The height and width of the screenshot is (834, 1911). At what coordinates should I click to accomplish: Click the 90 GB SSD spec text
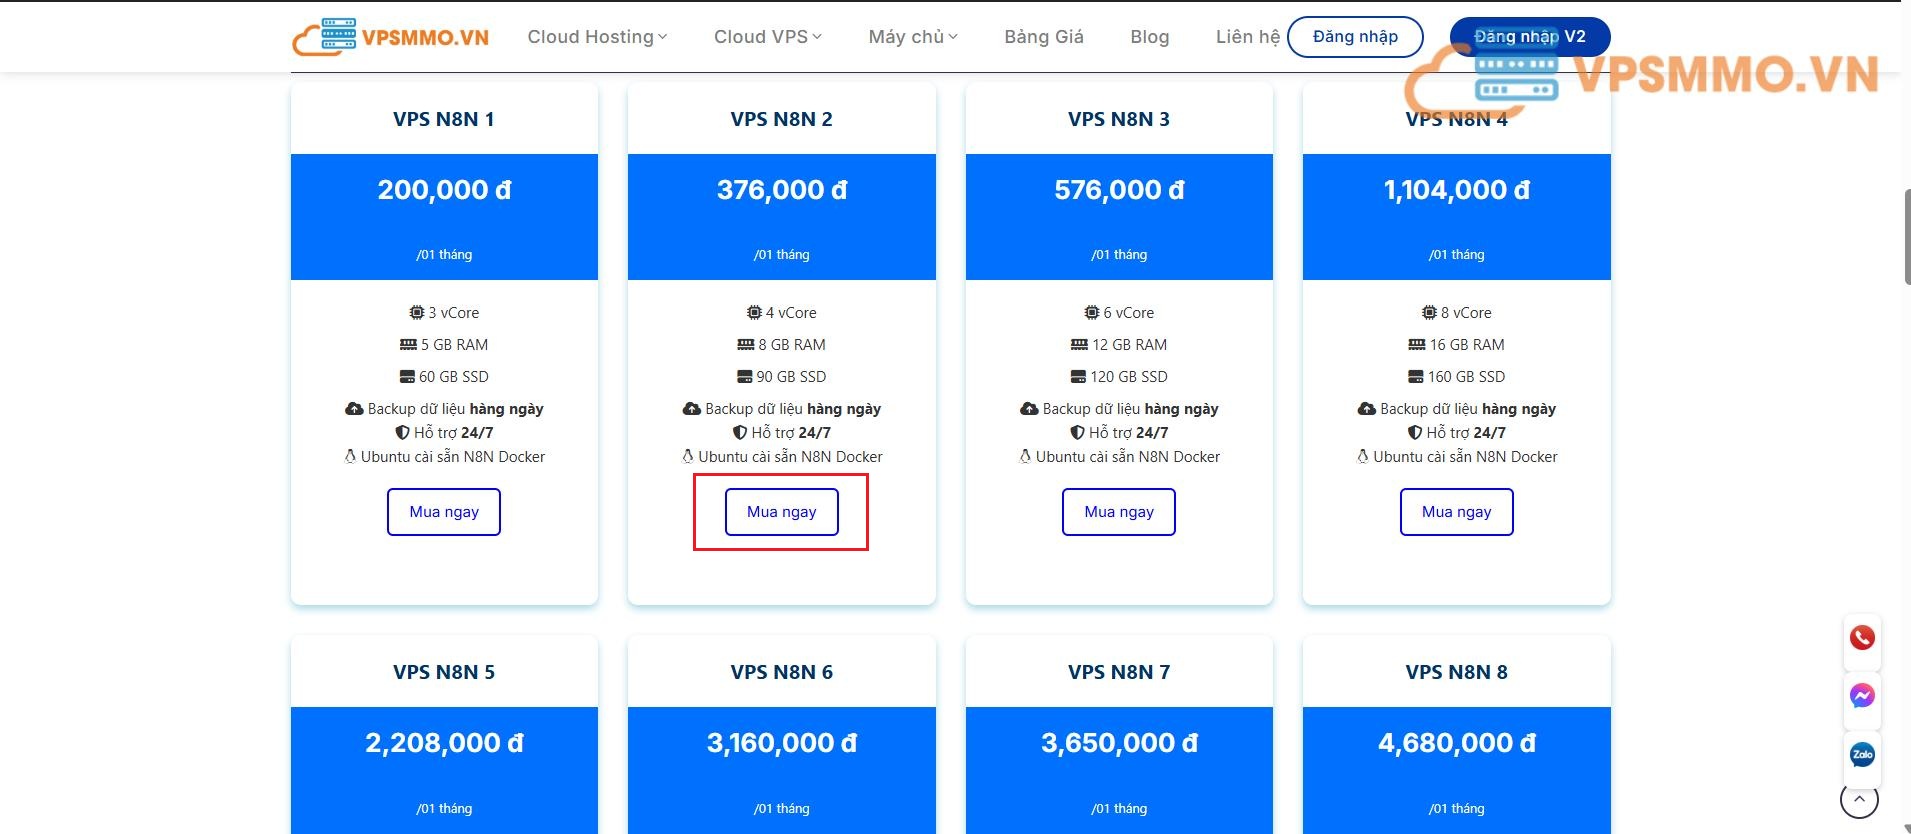[x=791, y=377]
